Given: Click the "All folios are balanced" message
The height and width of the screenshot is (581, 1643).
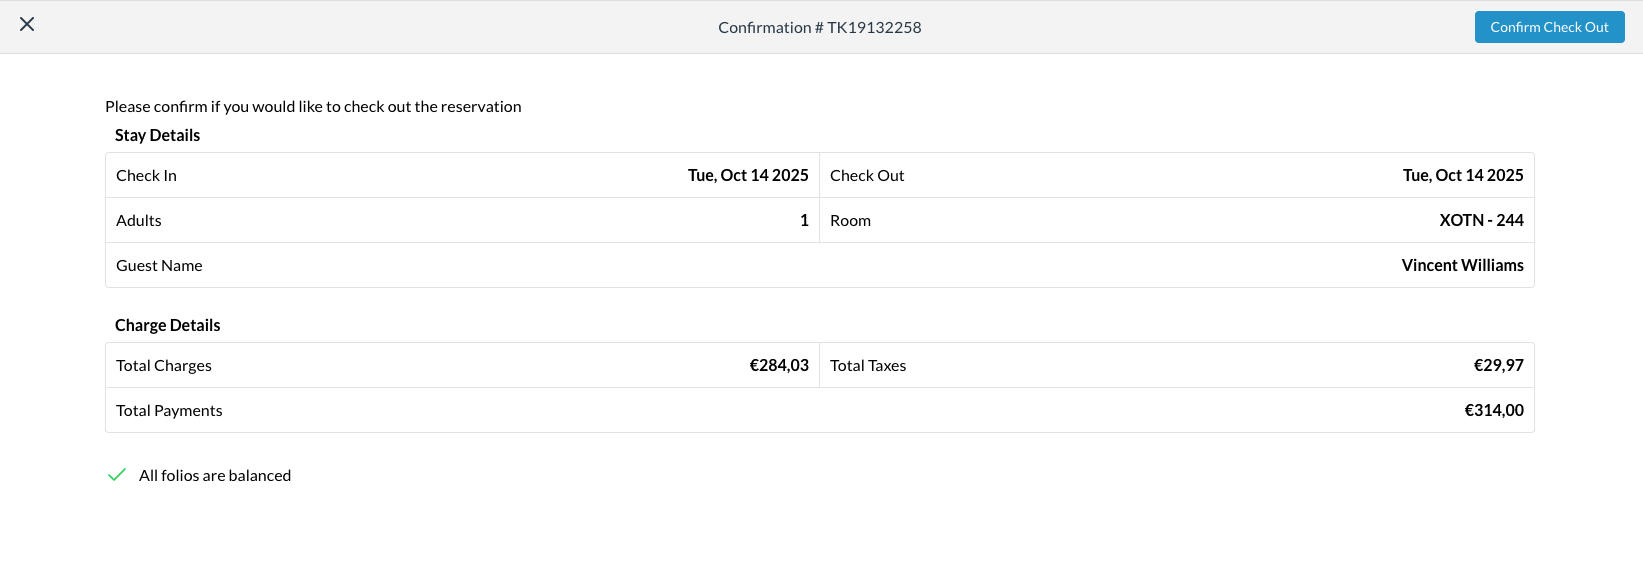Looking at the screenshot, I should point(215,475).
